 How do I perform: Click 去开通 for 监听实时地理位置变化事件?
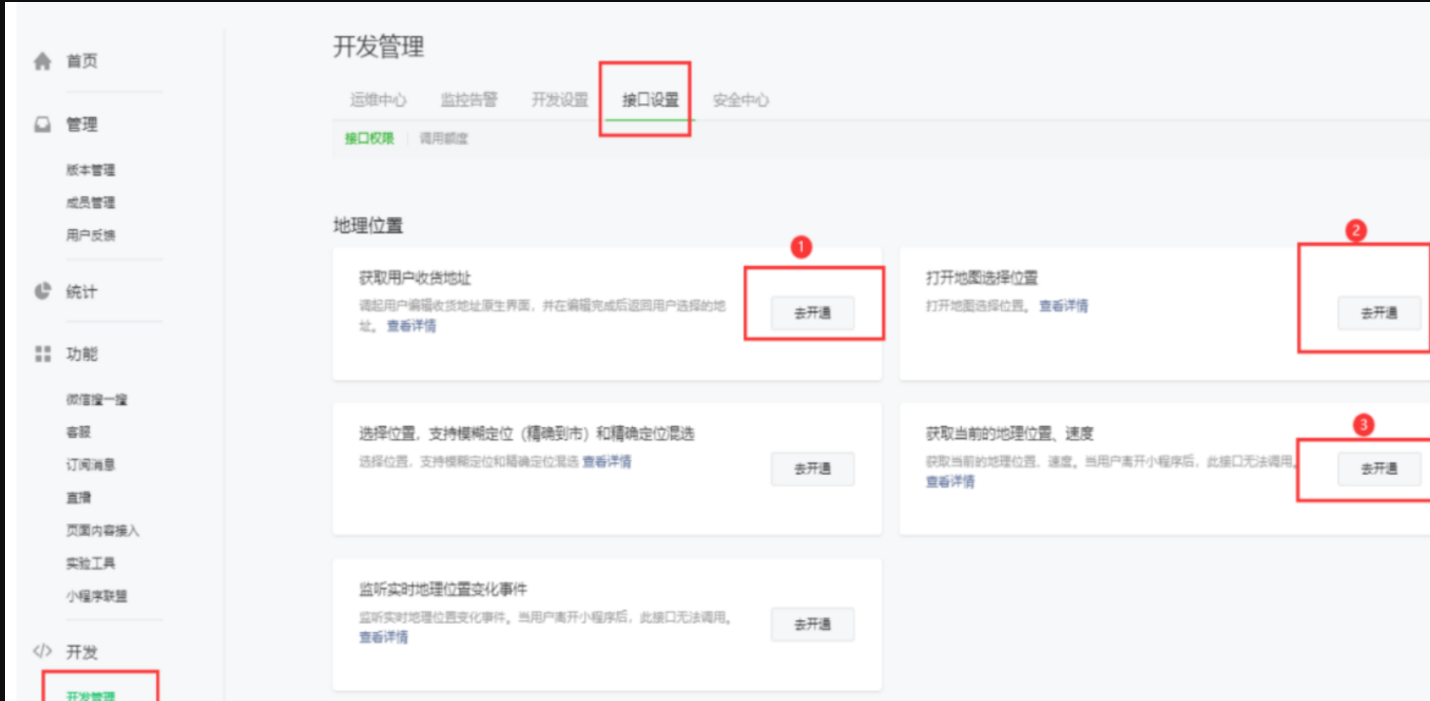[812, 624]
